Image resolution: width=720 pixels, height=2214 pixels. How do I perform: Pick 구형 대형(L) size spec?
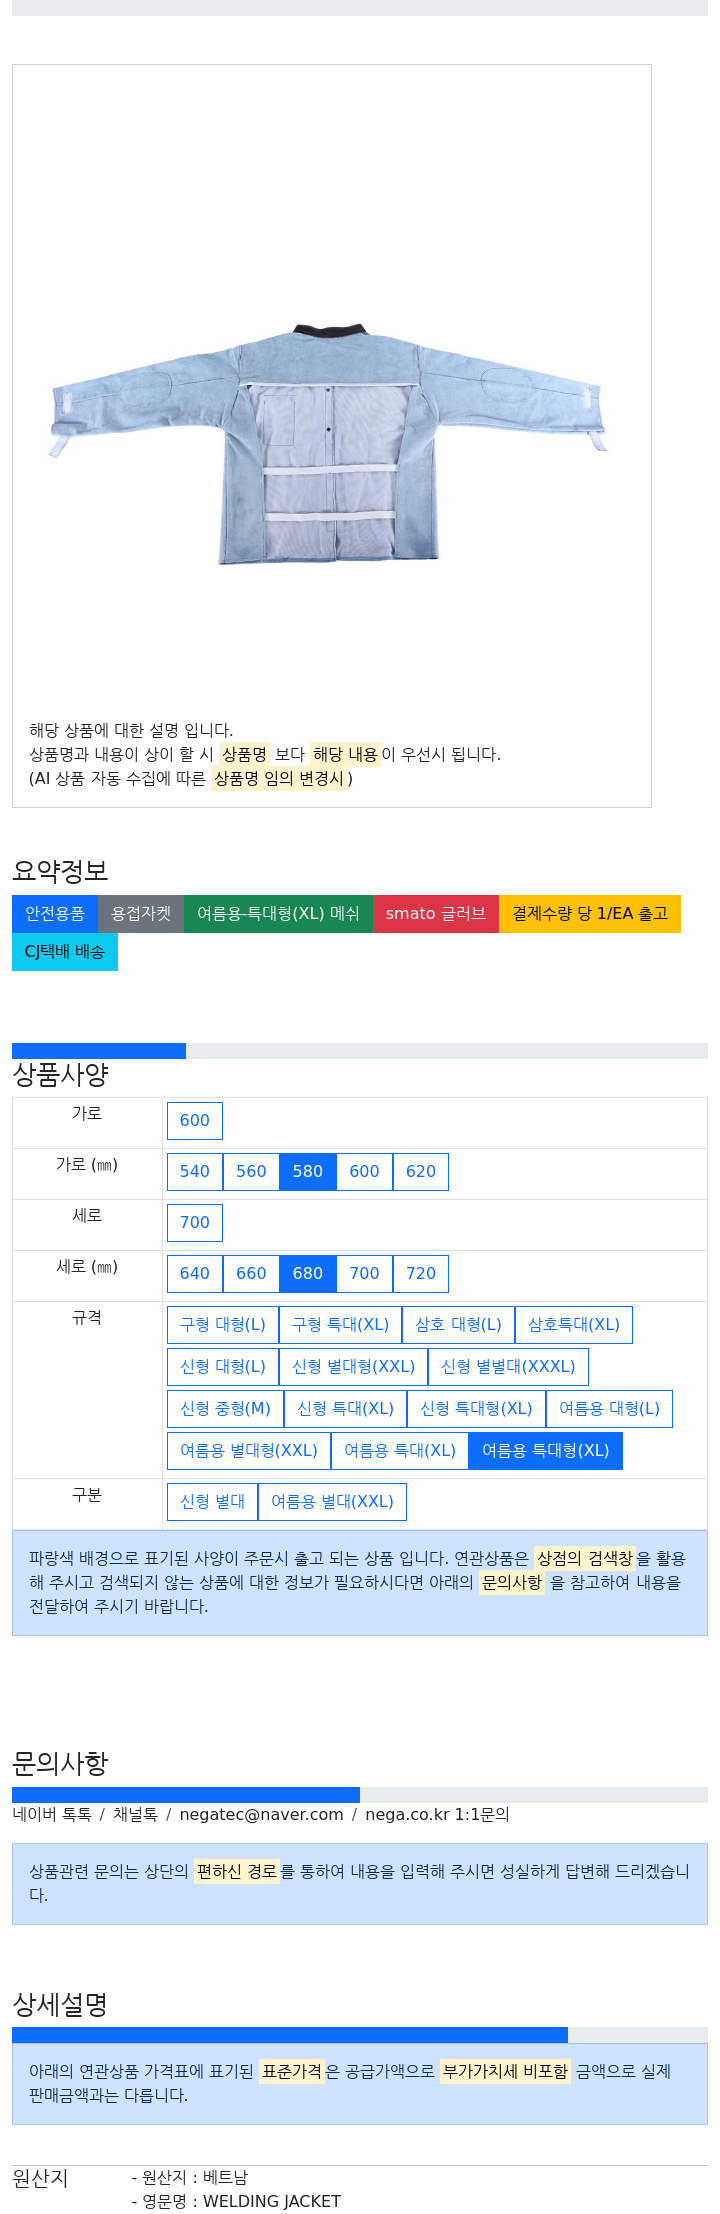223,1325
